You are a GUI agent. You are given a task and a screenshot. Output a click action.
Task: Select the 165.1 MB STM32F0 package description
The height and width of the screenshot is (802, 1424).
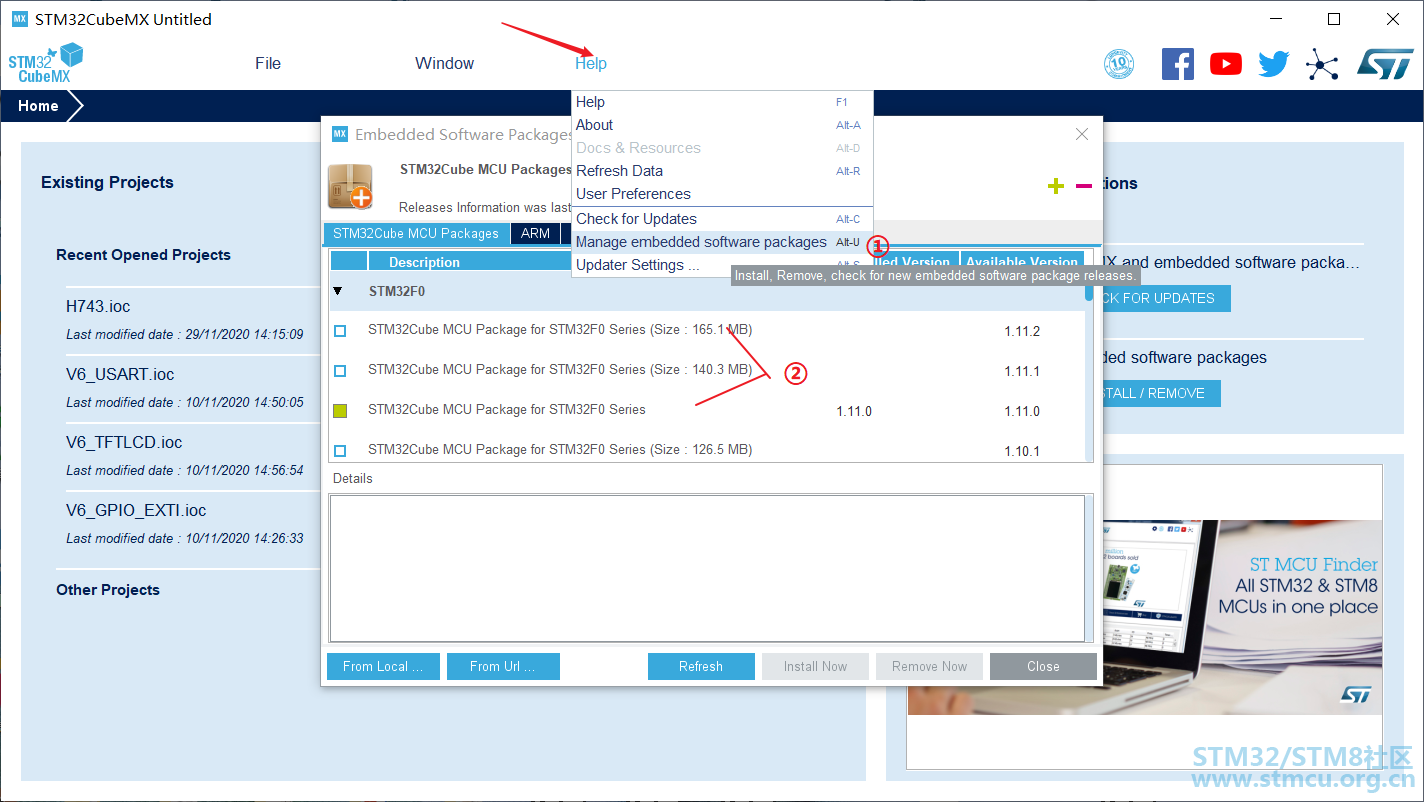click(560, 329)
